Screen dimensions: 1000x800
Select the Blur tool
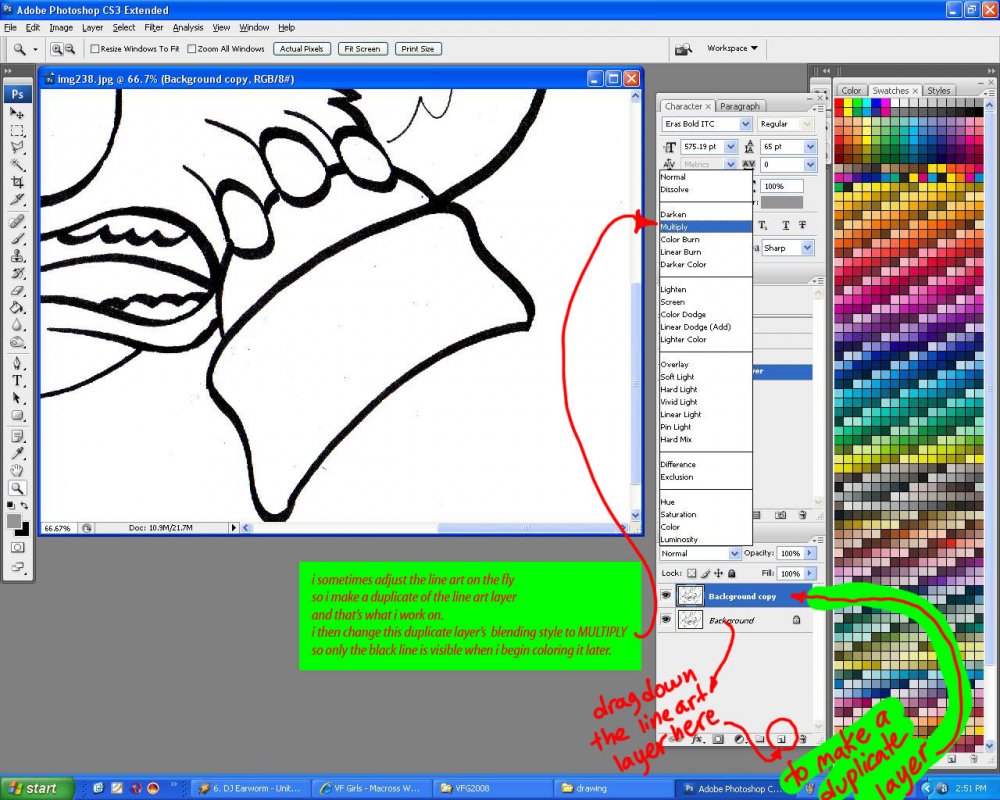click(x=17, y=325)
